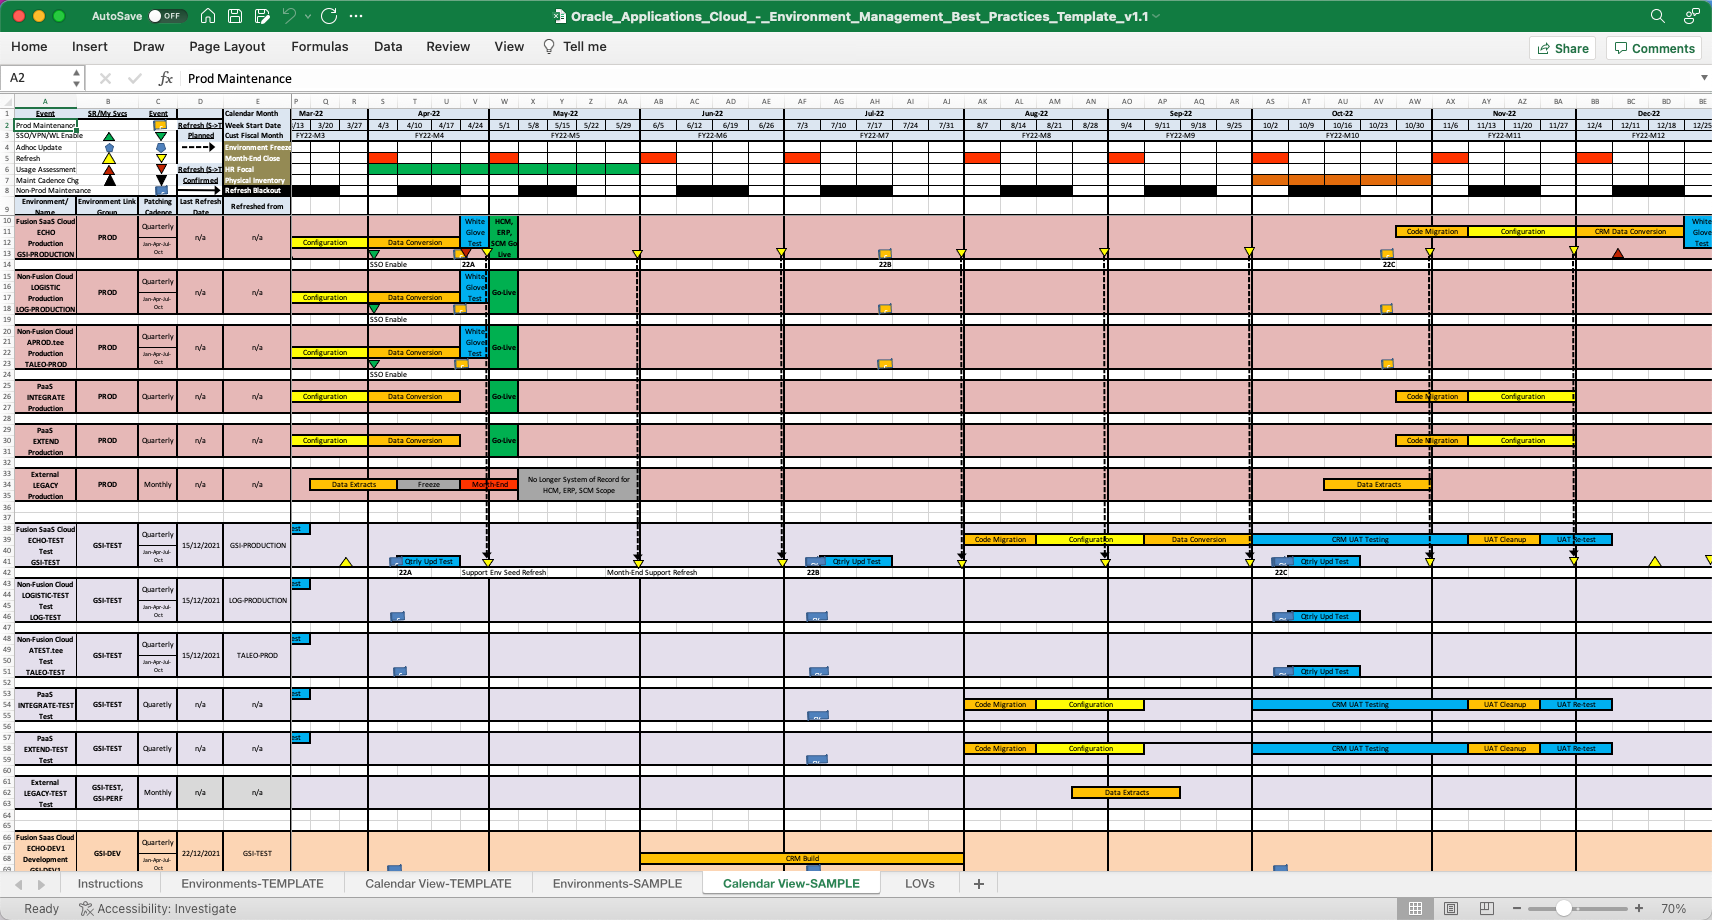Screen dimensions: 1712x920
Task: Click the Enter checkmark beside the formula bar
Action: 134,78
